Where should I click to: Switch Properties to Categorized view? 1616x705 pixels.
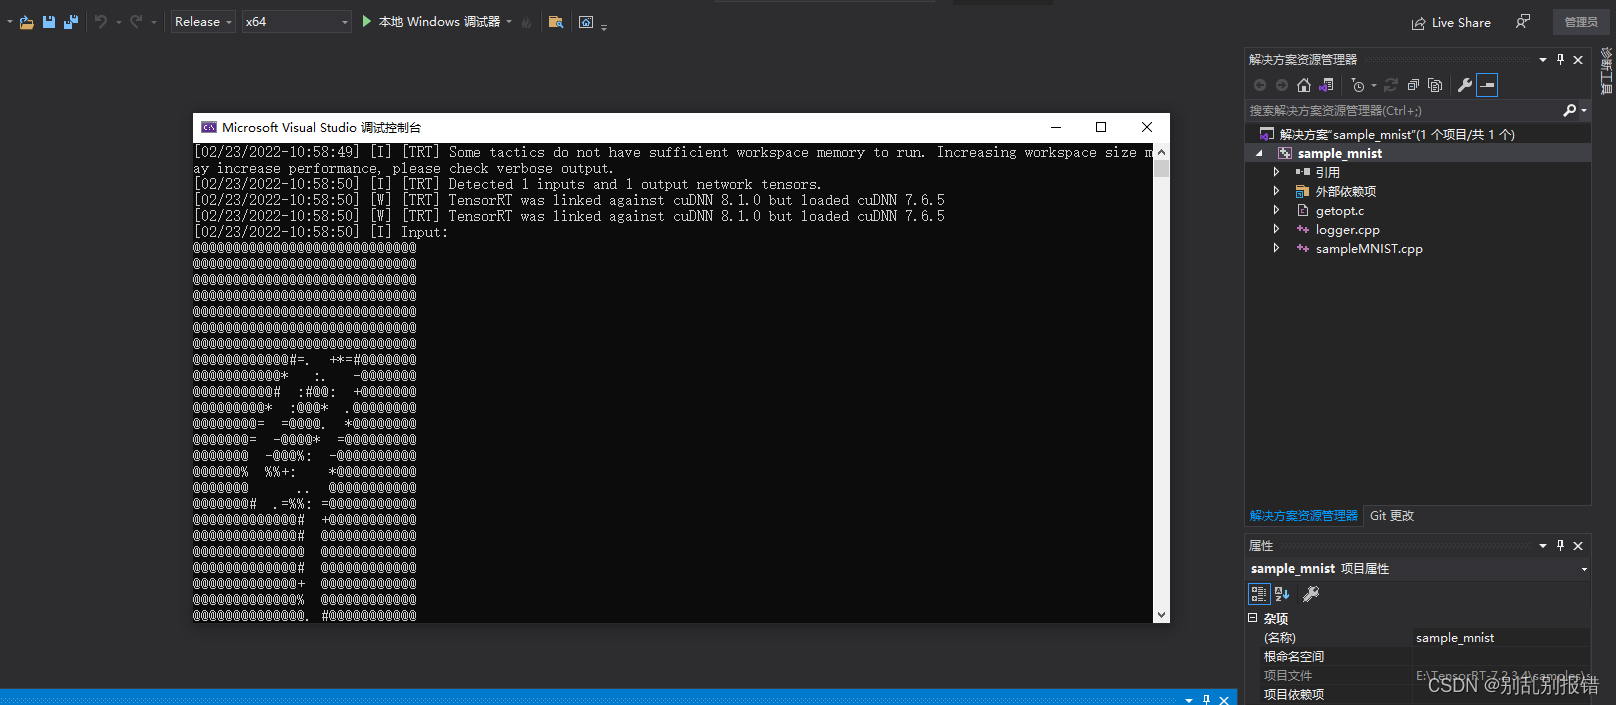point(1259,594)
